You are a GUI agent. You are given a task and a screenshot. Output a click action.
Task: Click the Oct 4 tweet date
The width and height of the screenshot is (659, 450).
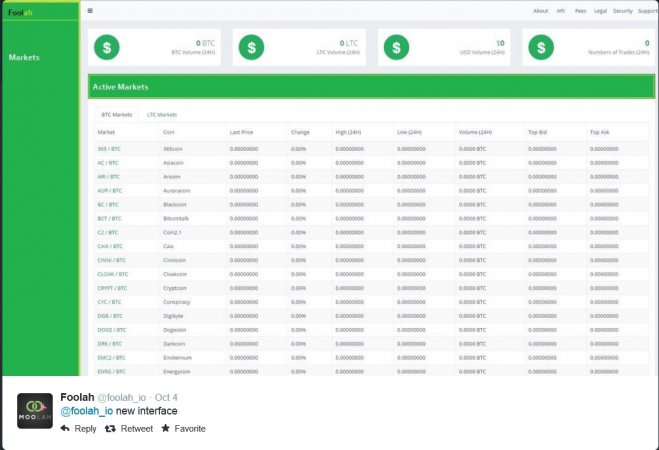coord(166,397)
